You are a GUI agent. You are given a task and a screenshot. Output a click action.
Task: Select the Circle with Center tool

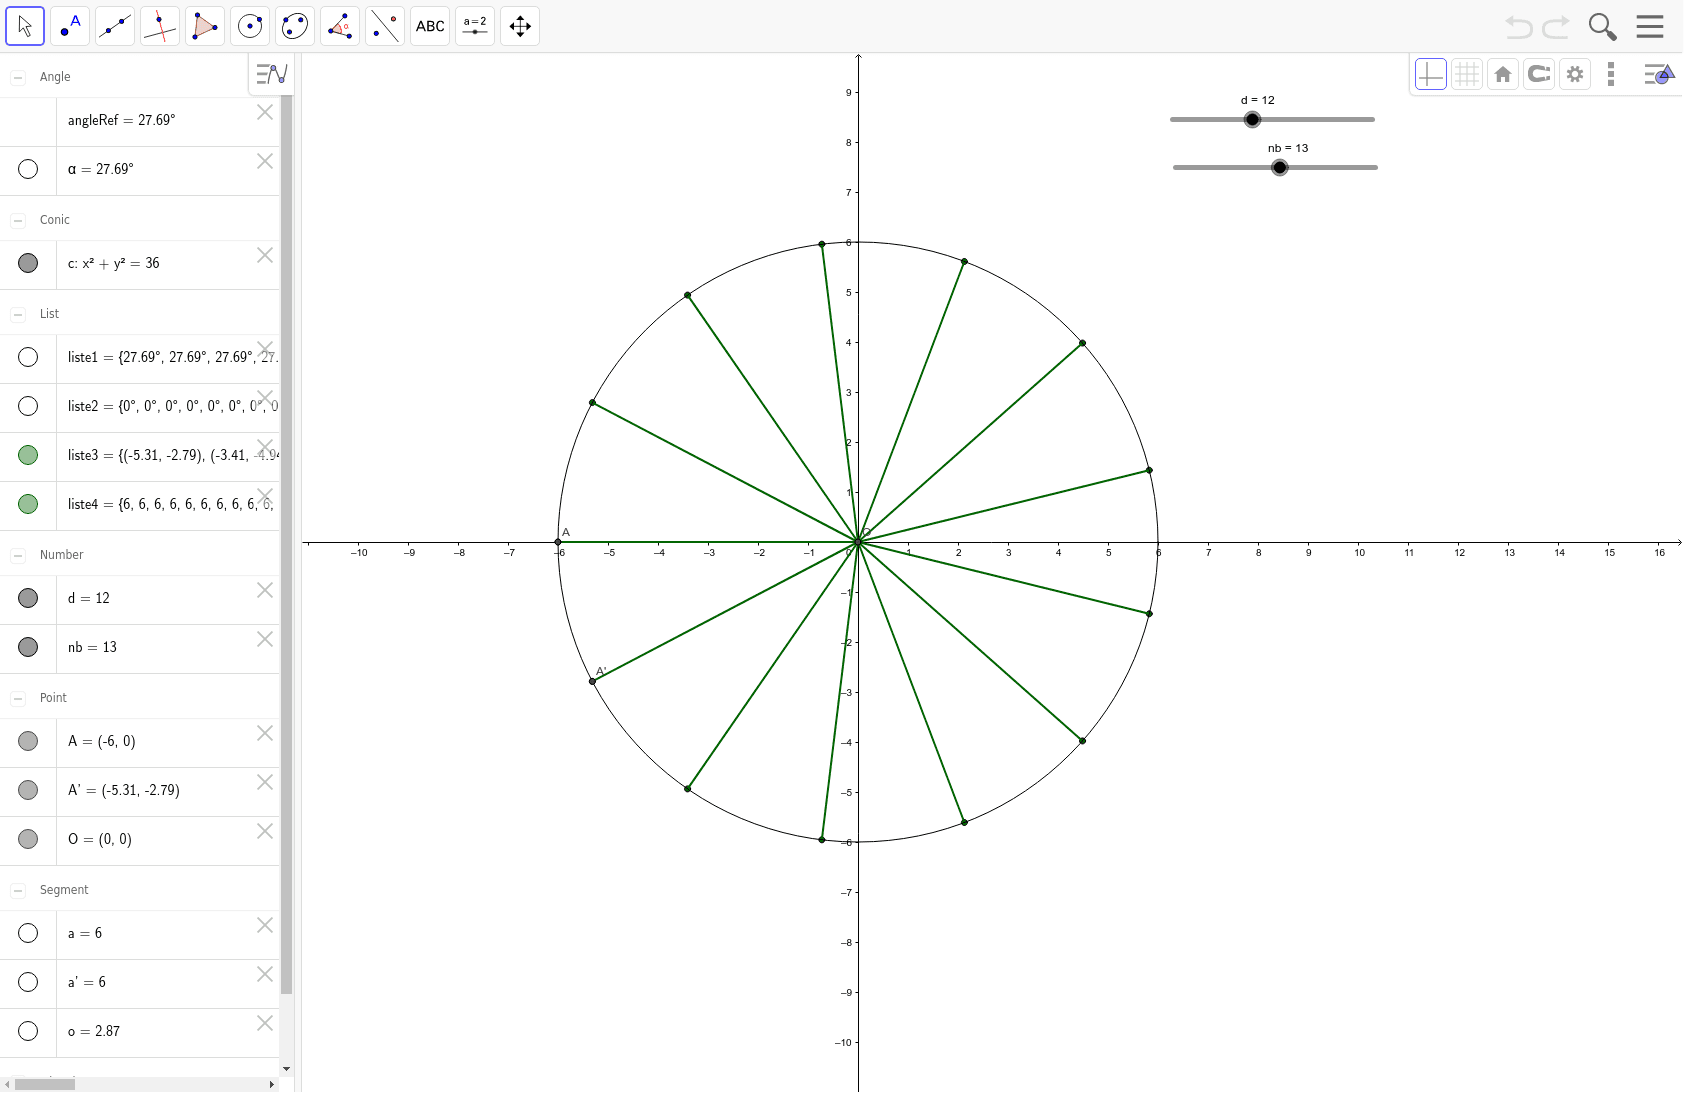[x=250, y=26]
